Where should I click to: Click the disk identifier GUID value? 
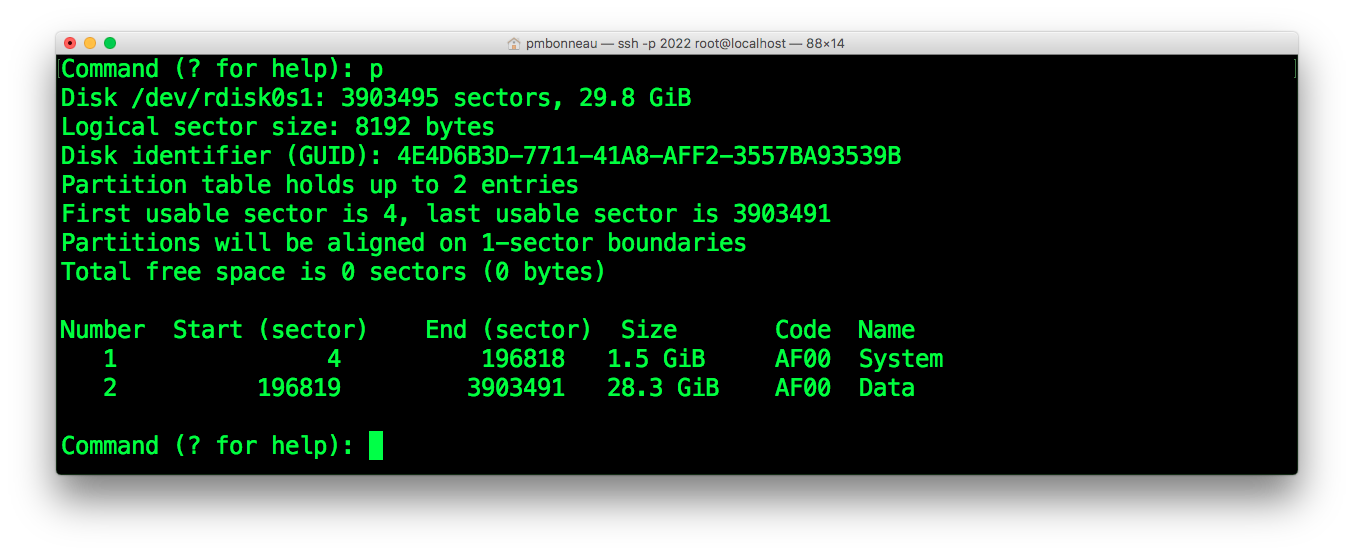coord(649,156)
